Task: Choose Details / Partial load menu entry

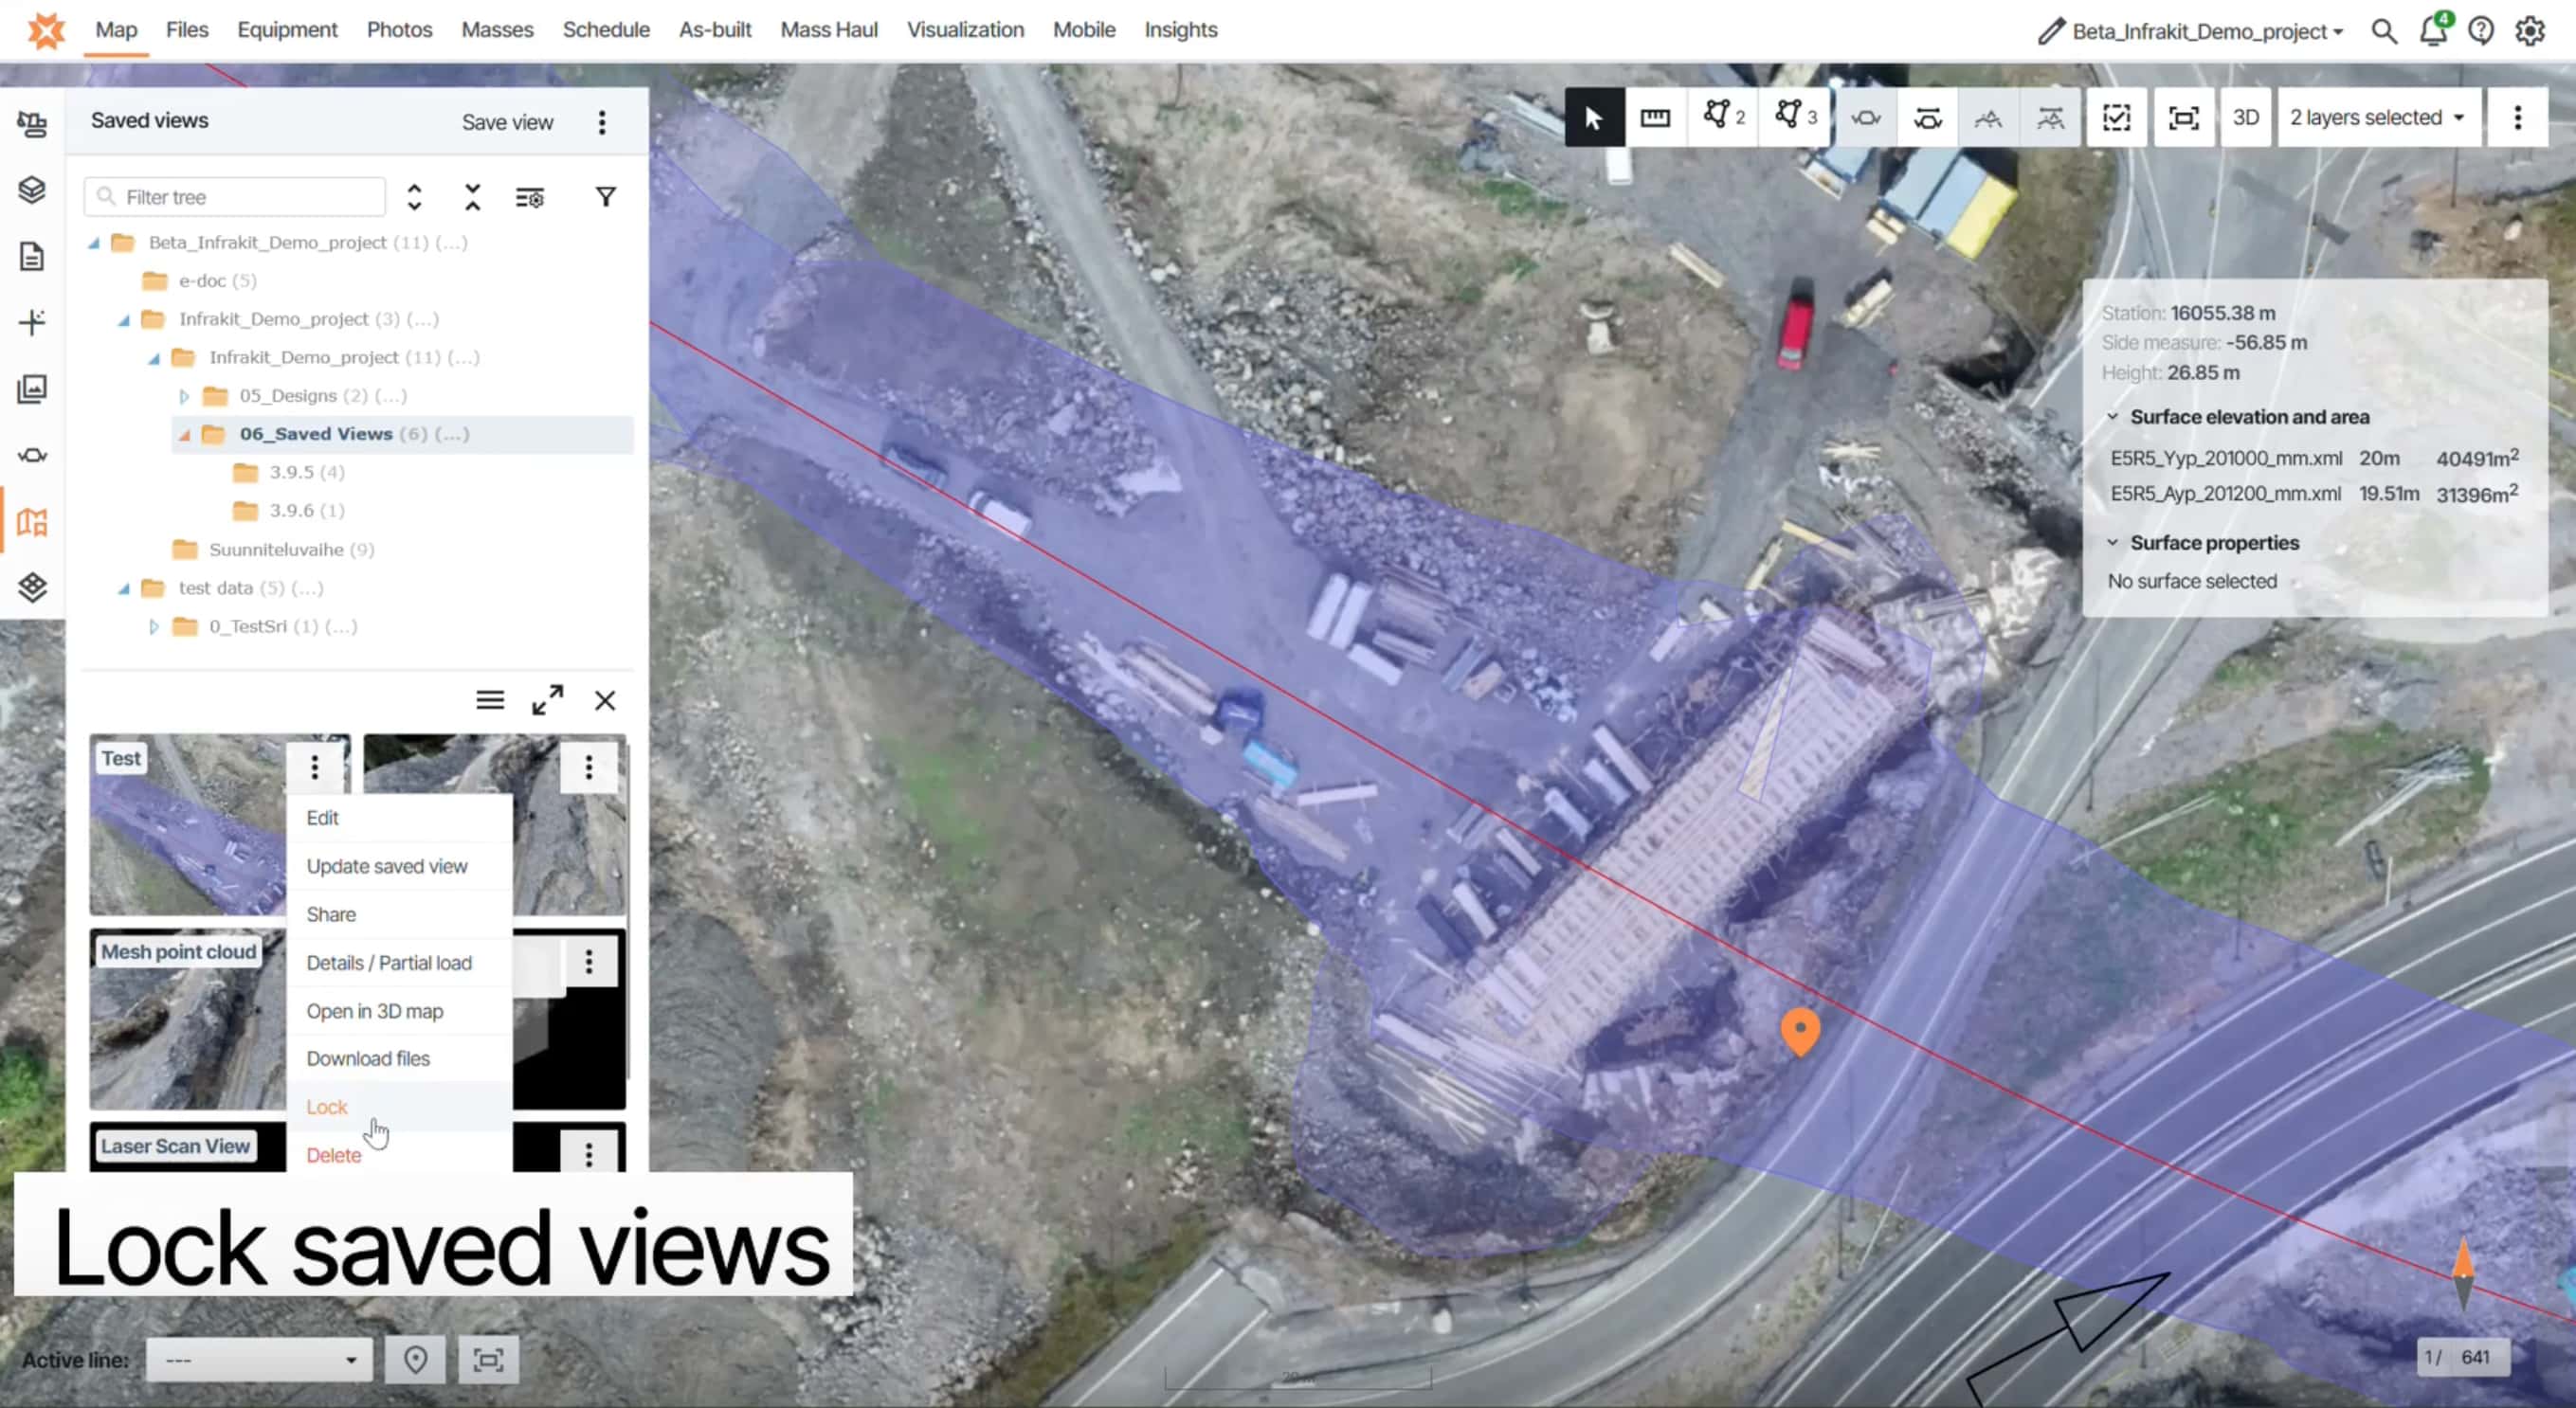Action: 400,963
